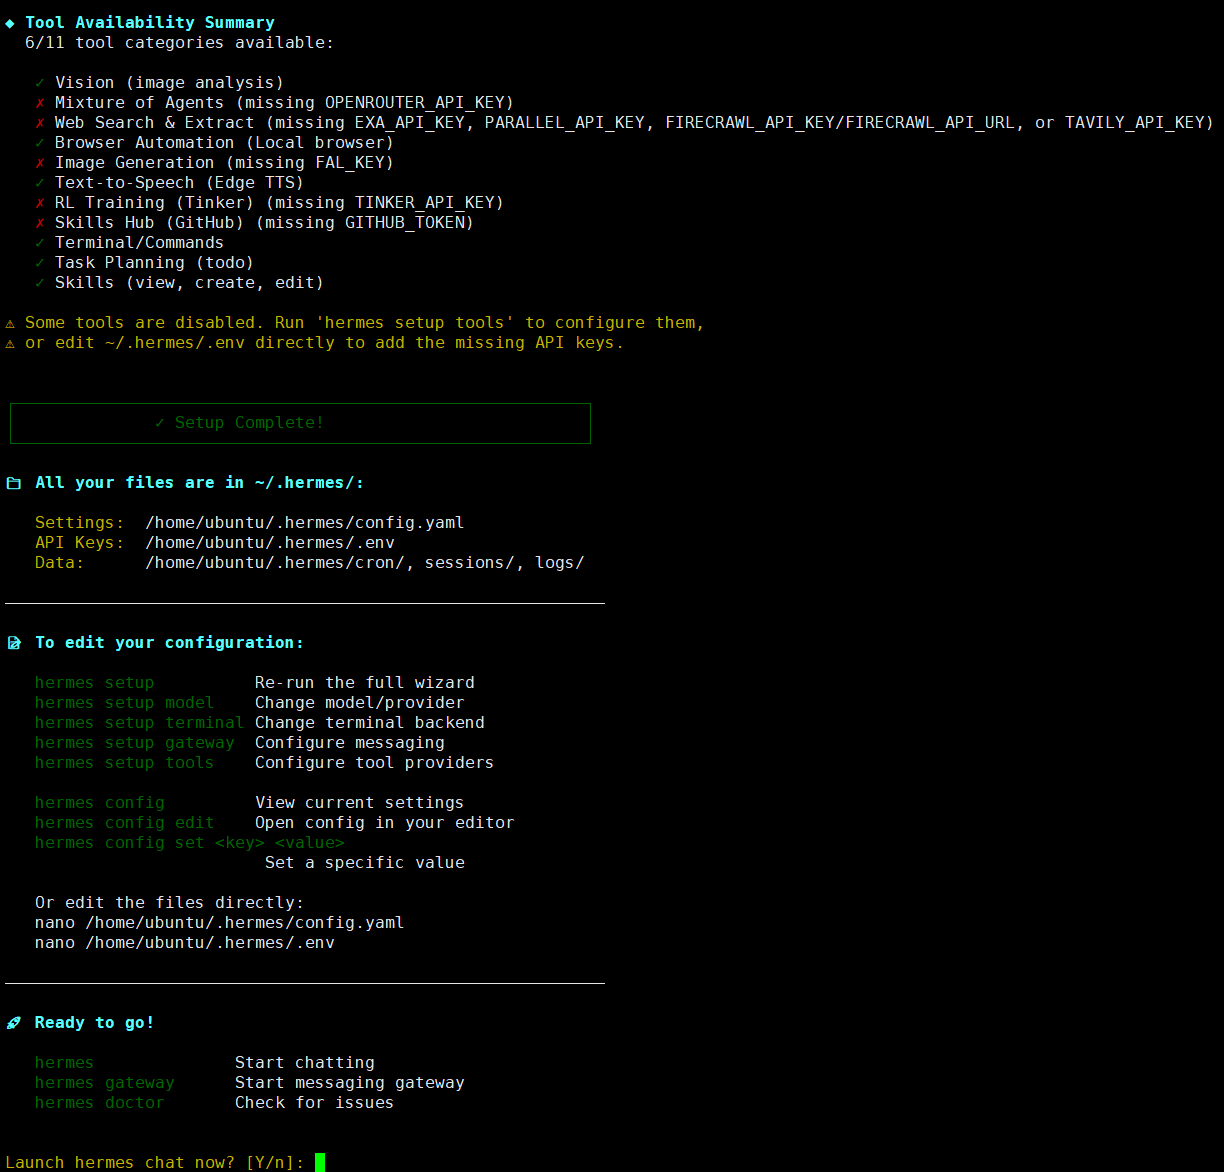Click the warning icon before 'or edit ~/.hermes/.env'
The width and height of the screenshot is (1224, 1172).
tap(10, 343)
